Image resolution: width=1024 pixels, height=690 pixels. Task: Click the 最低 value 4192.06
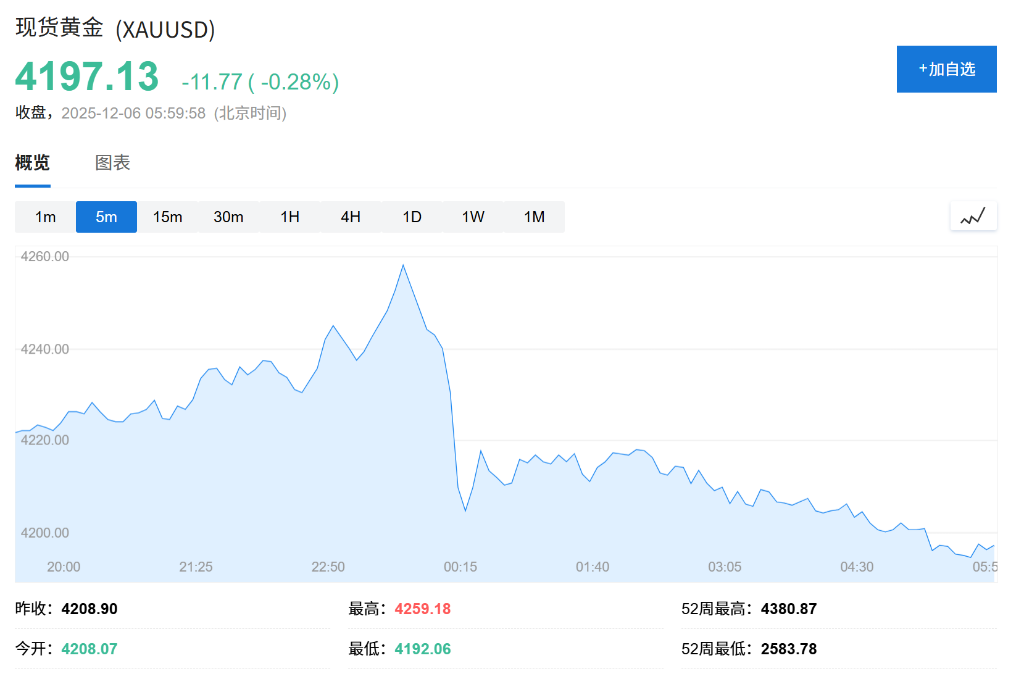pyautogui.click(x=421, y=648)
